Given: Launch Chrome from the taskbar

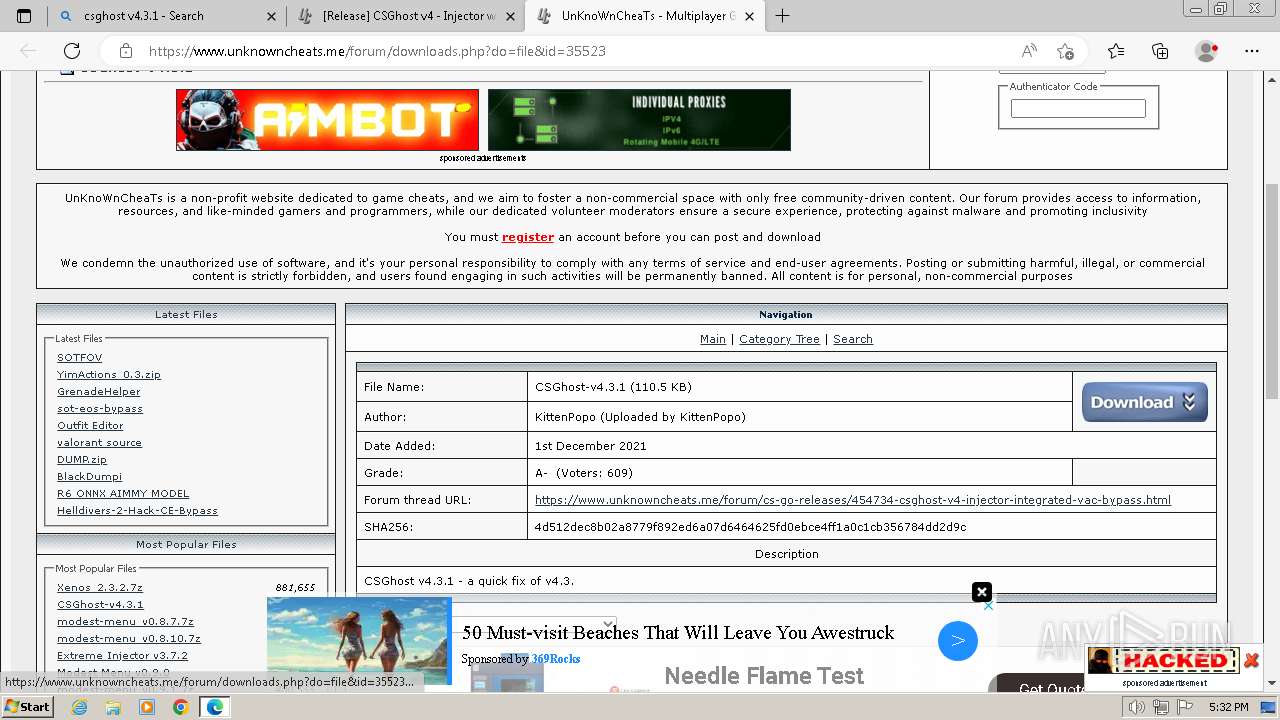Looking at the screenshot, I should tap(181, 707).
